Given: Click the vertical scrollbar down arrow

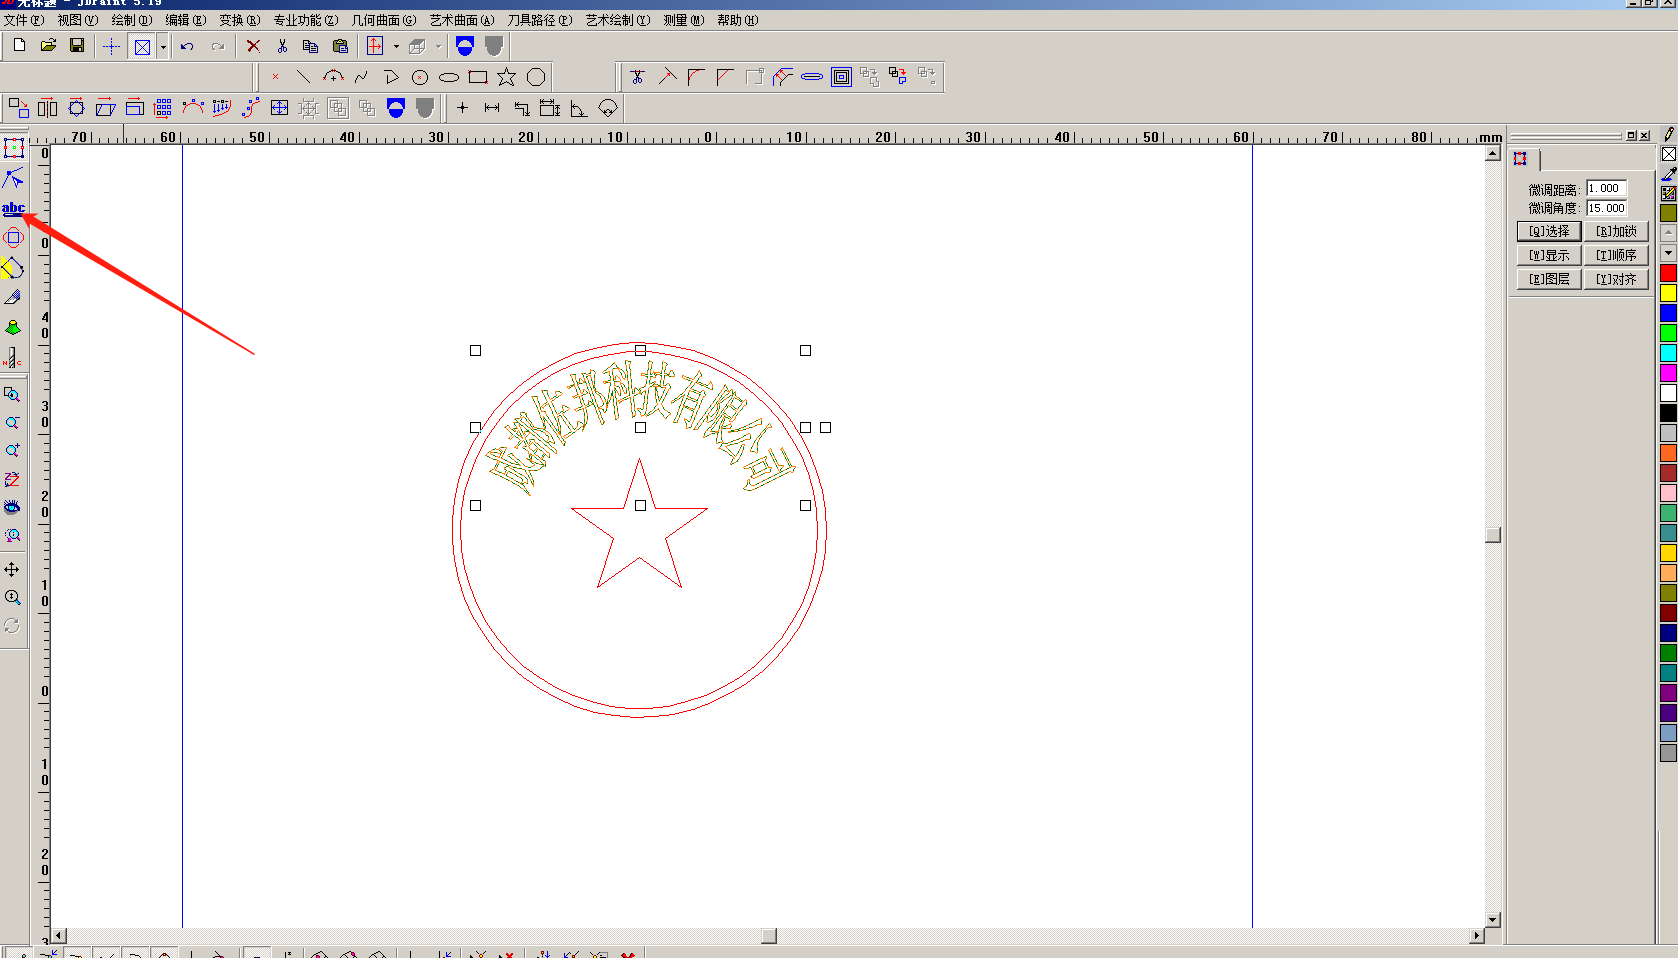Looking at the screenshot, I should 1492,919.
